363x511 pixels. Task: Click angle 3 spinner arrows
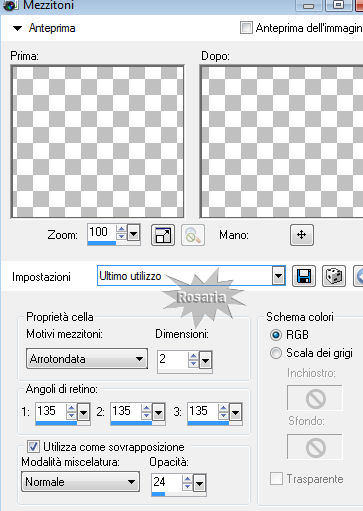click(x=223, y=412)
